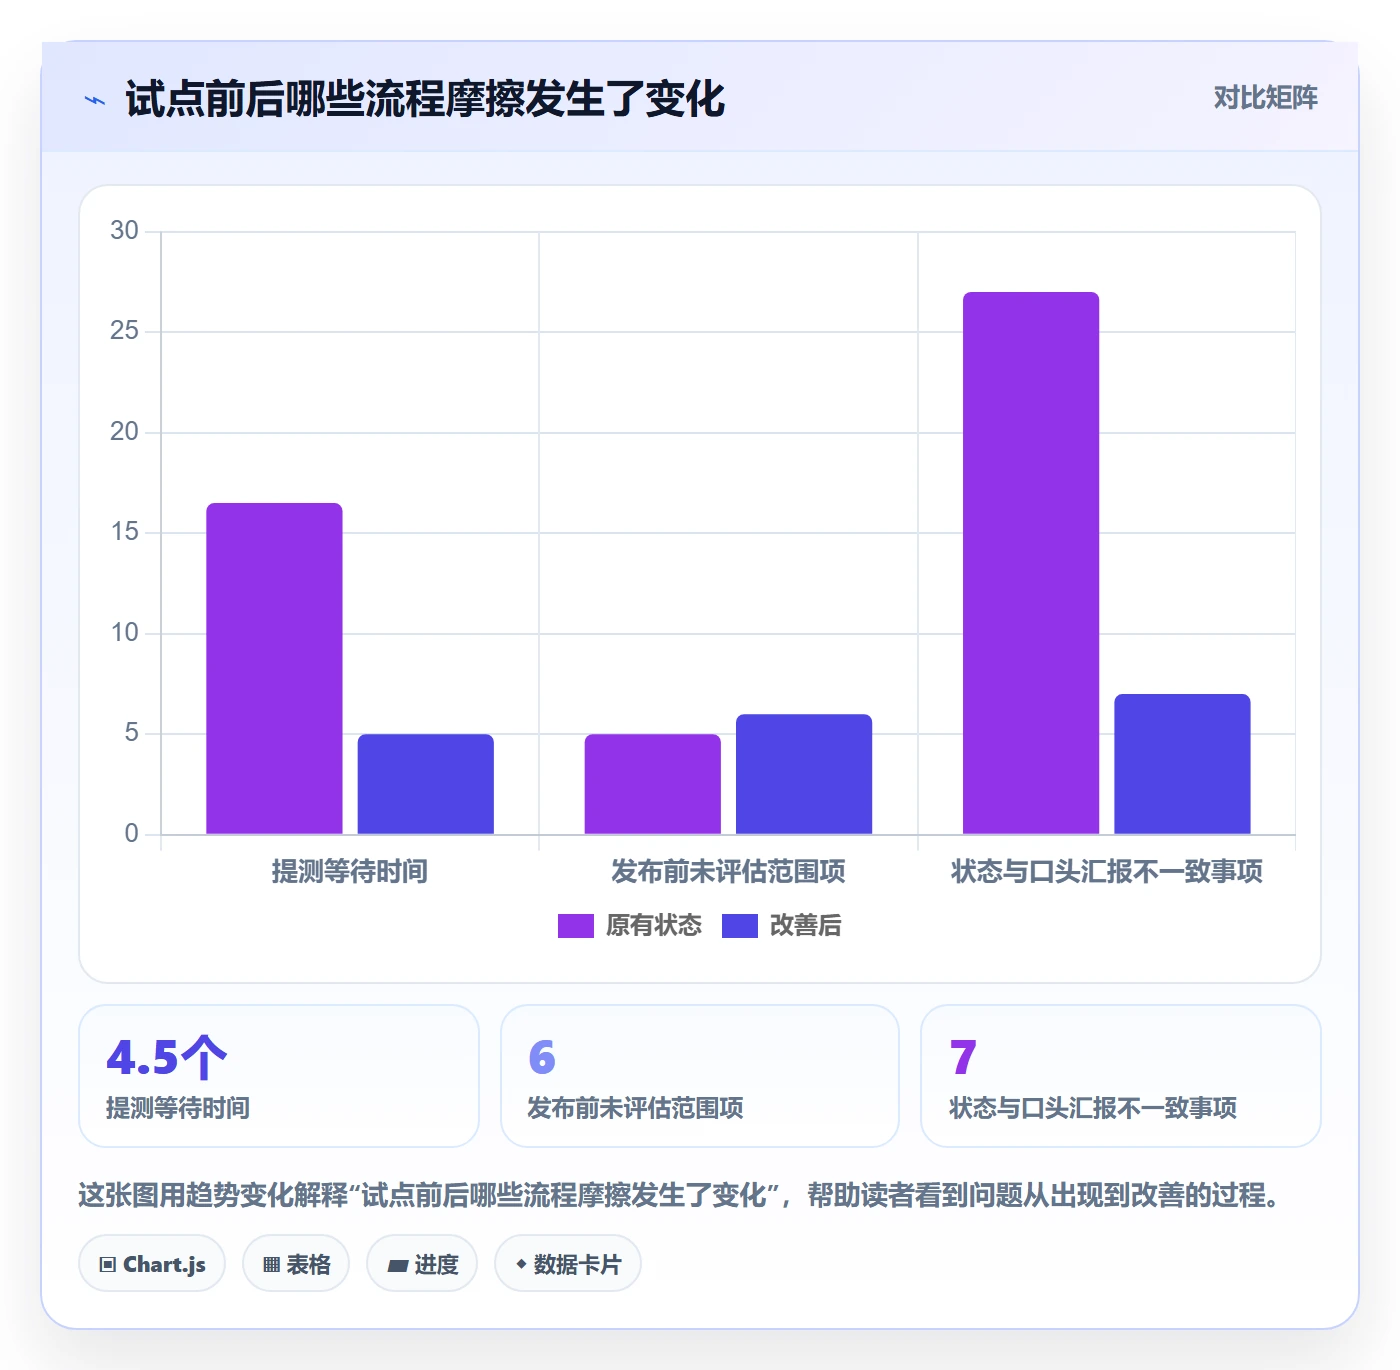Open the 6 发布前未评估范围项 data card

pyautogui.click(x=700, y=1076)
